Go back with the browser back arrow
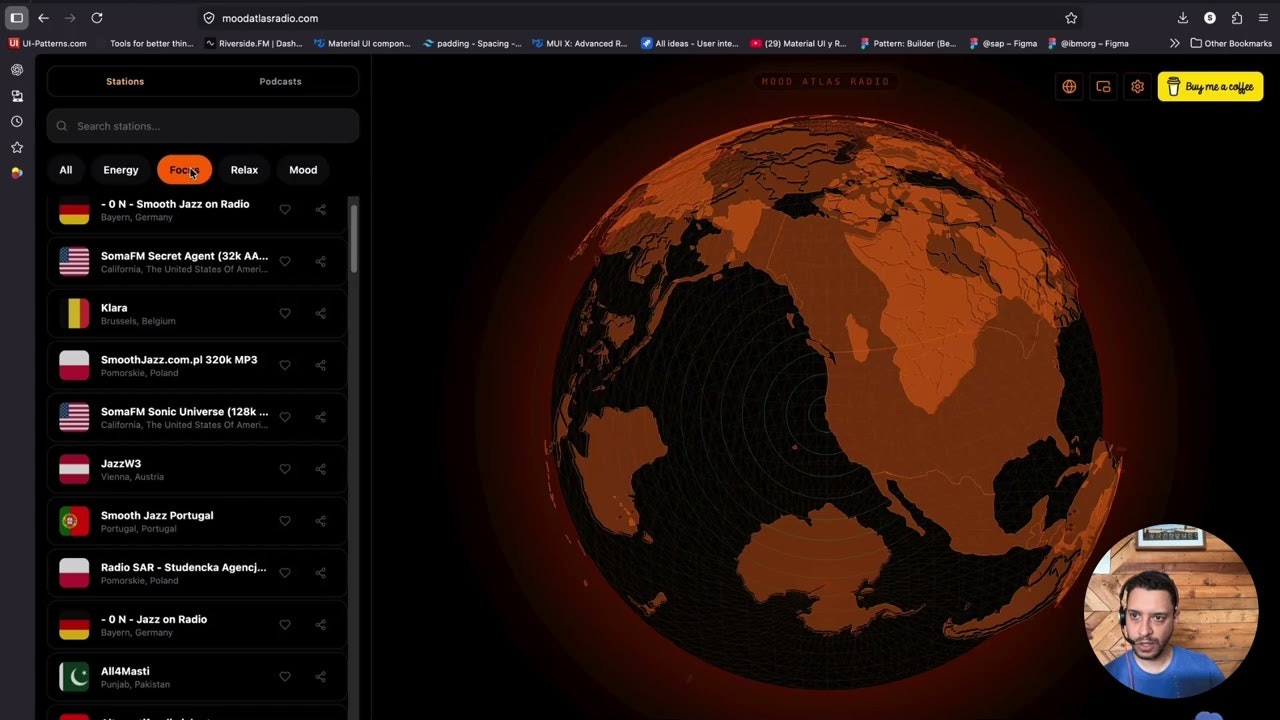 [x=43, y=18]
